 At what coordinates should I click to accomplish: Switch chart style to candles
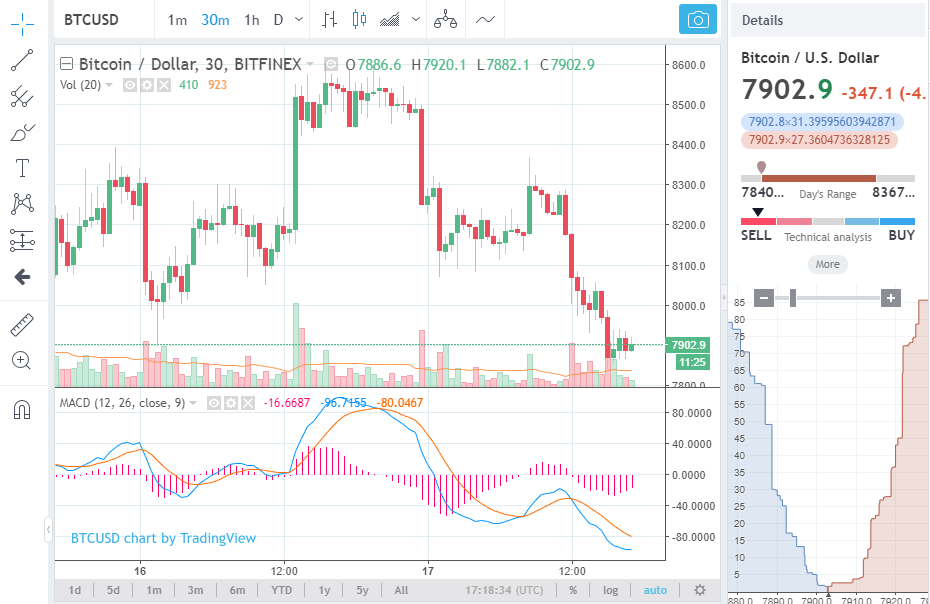(360, 20)
